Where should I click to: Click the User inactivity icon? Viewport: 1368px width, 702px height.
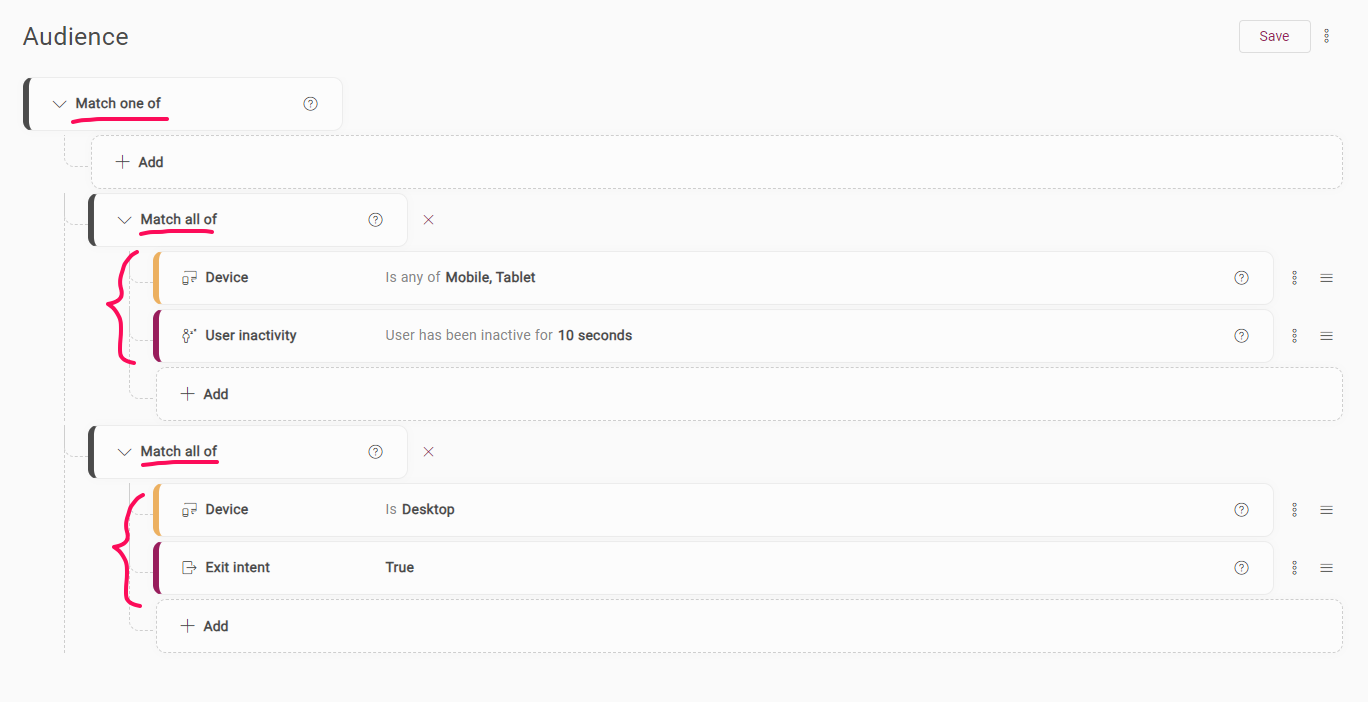coord(189,336)
